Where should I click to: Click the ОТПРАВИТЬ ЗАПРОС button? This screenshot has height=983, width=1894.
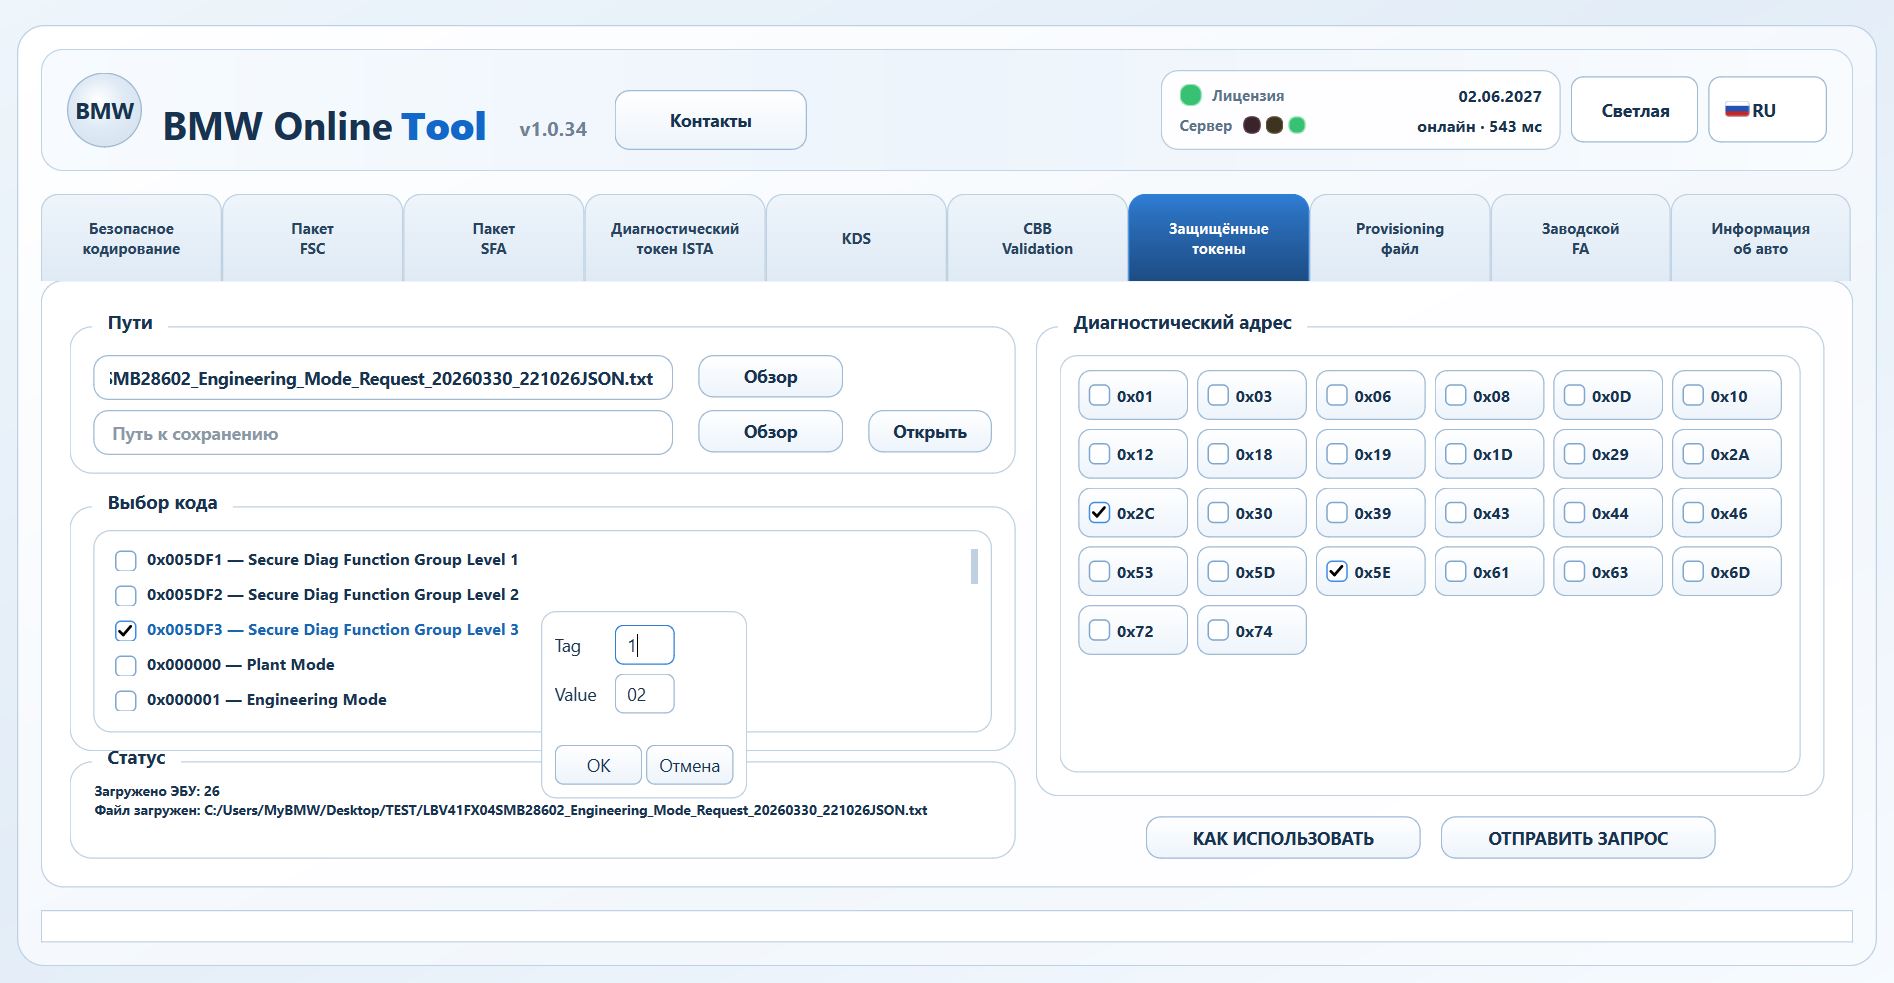[x=1578, y=838]
